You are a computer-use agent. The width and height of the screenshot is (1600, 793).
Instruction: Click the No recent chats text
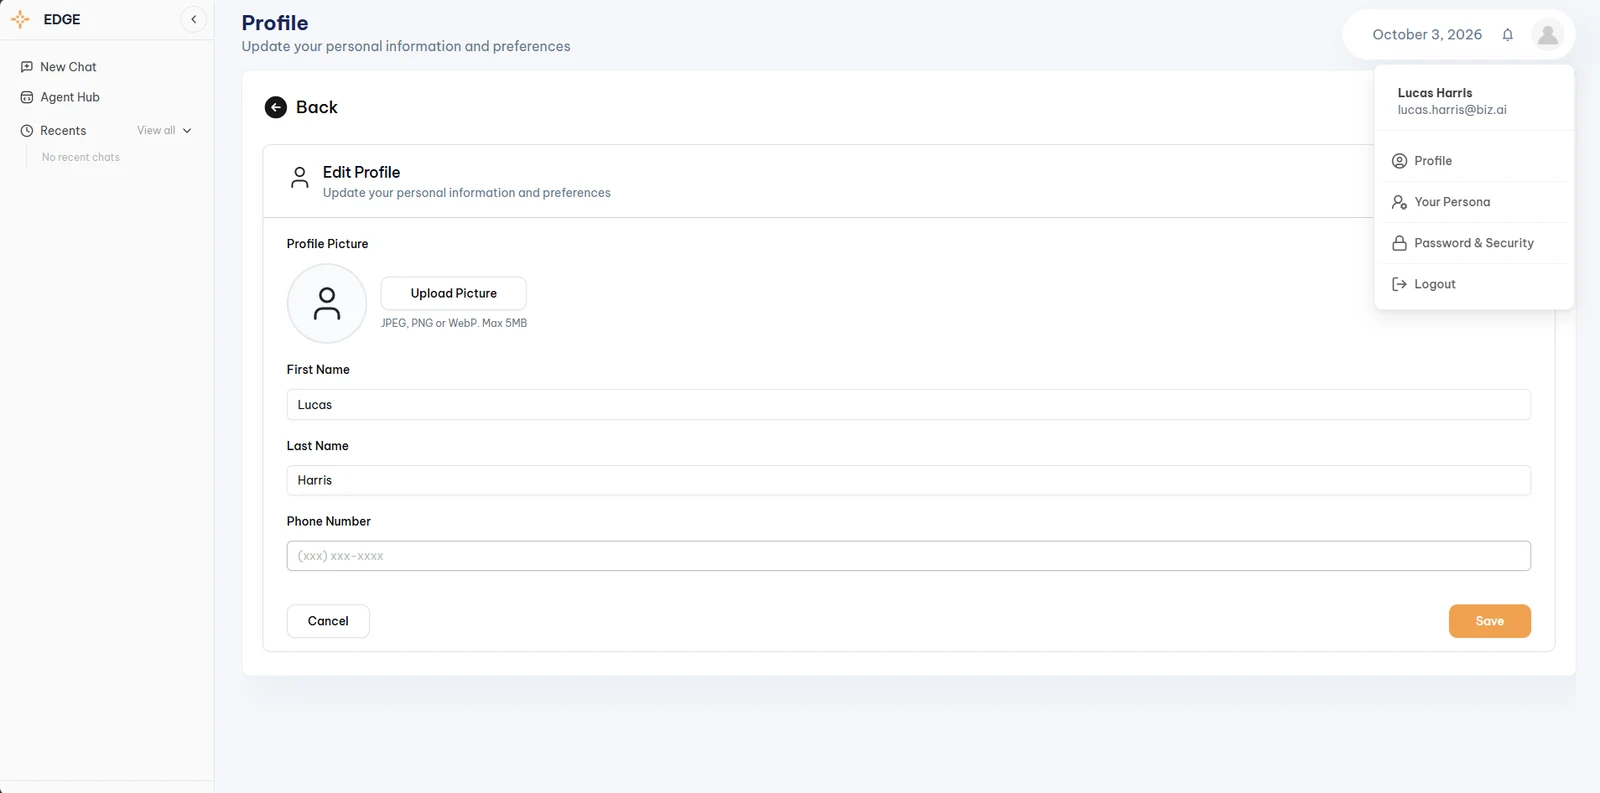tap(81, 157)
